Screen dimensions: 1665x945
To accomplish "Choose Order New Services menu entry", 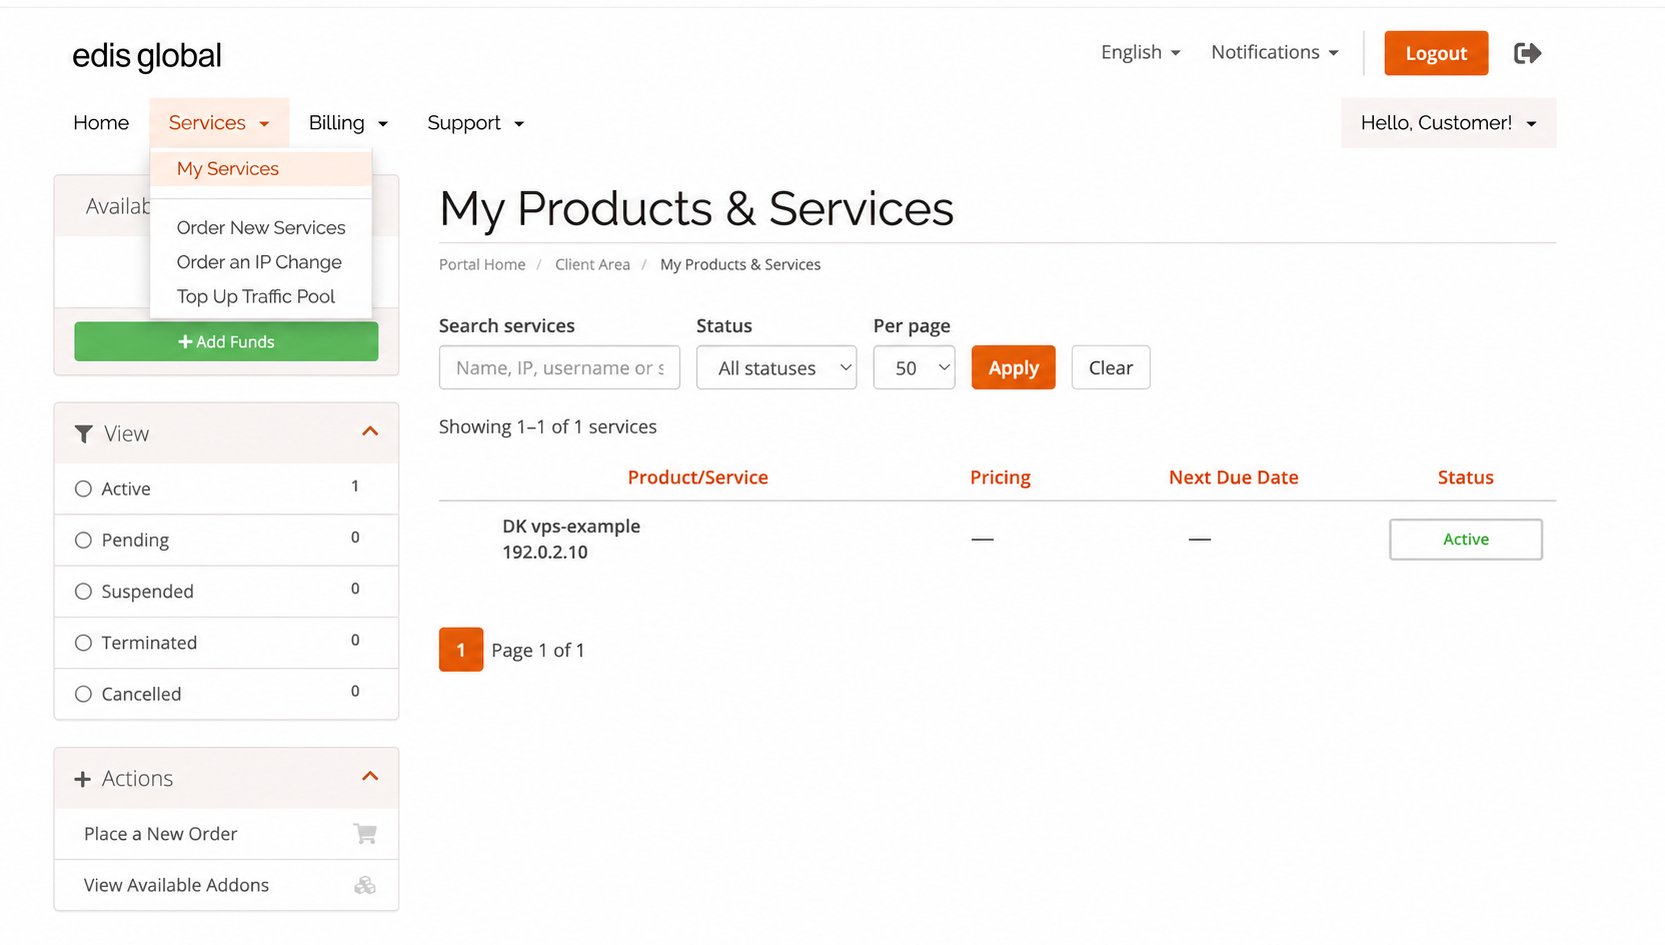I will click(261, 228).
